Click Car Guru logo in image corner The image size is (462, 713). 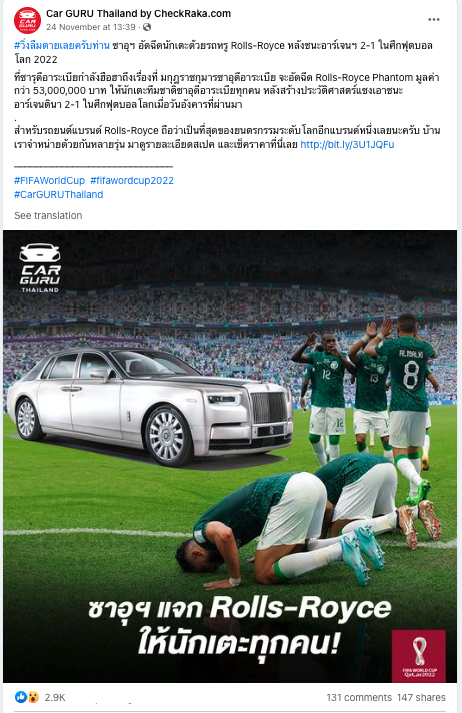tap(40, 268)
